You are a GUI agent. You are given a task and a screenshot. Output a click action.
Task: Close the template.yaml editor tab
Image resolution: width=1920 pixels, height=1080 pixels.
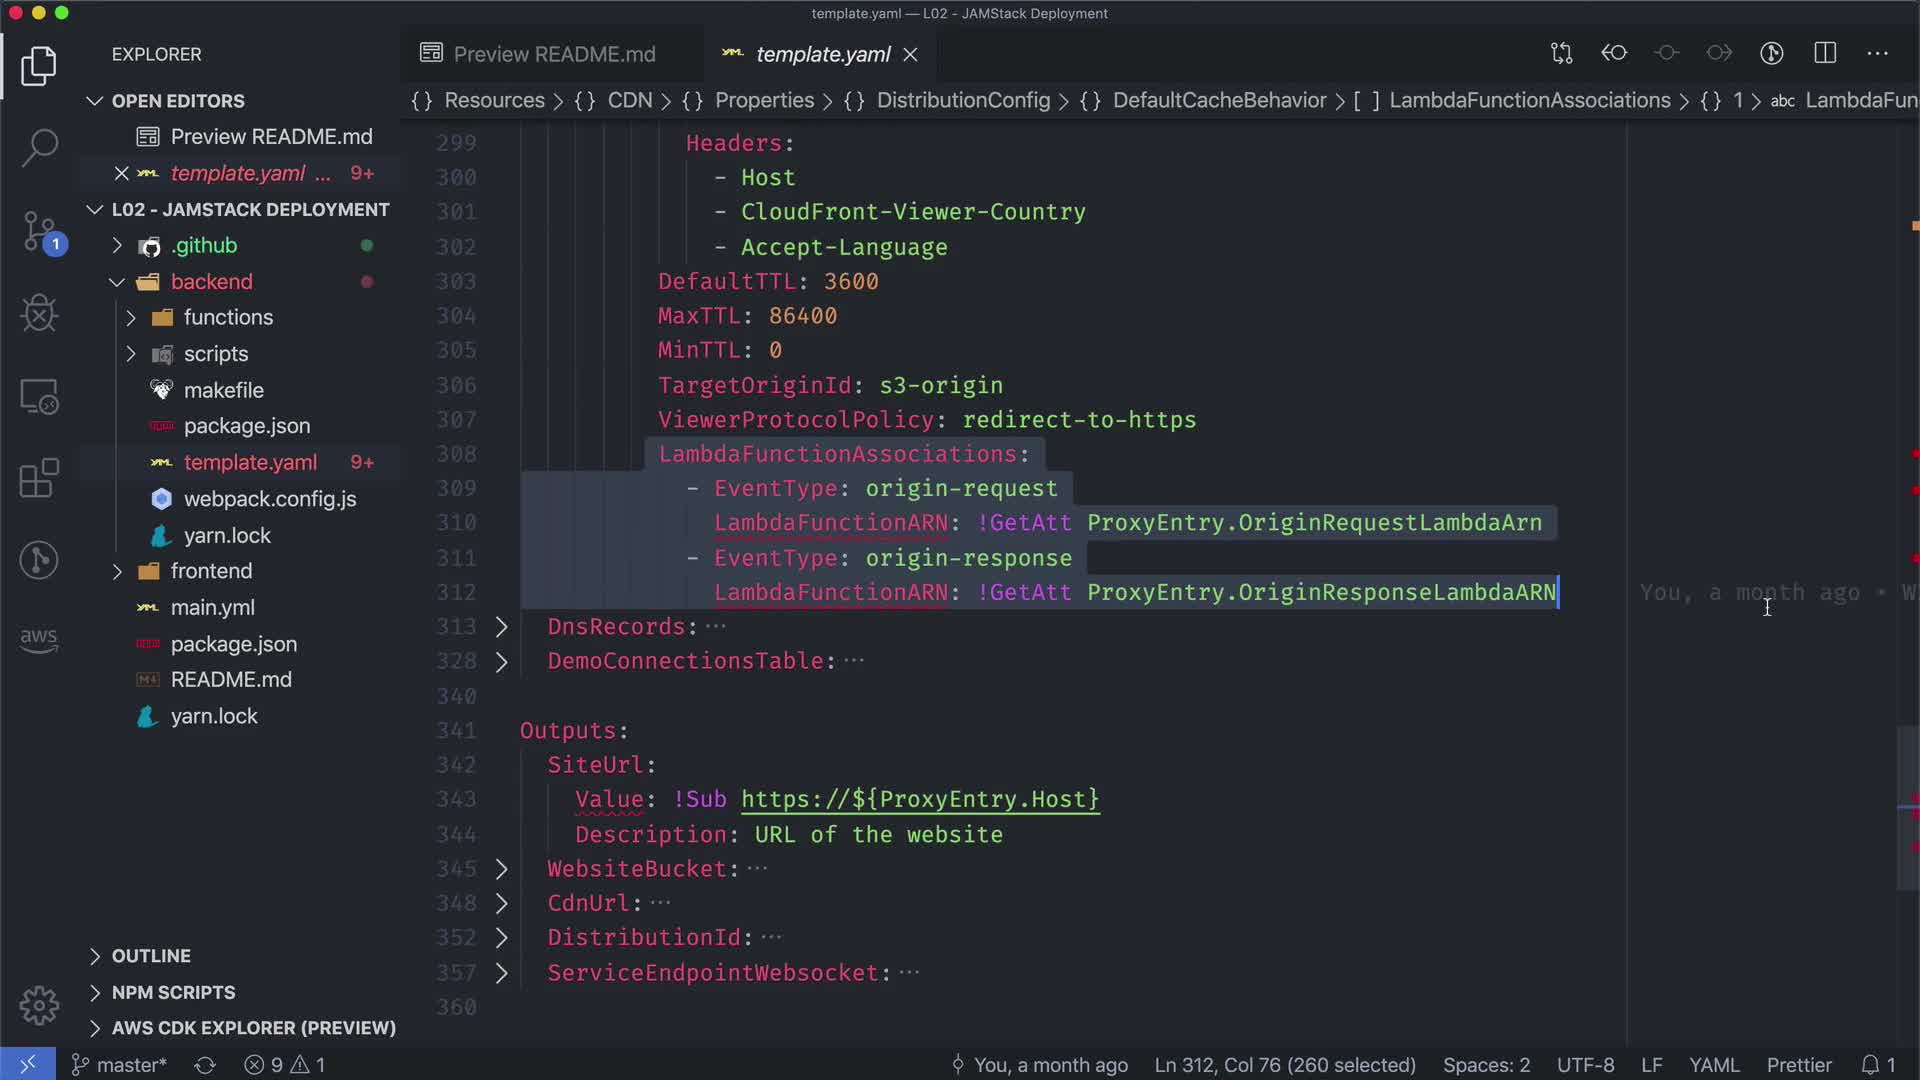(x=910, y=55)
